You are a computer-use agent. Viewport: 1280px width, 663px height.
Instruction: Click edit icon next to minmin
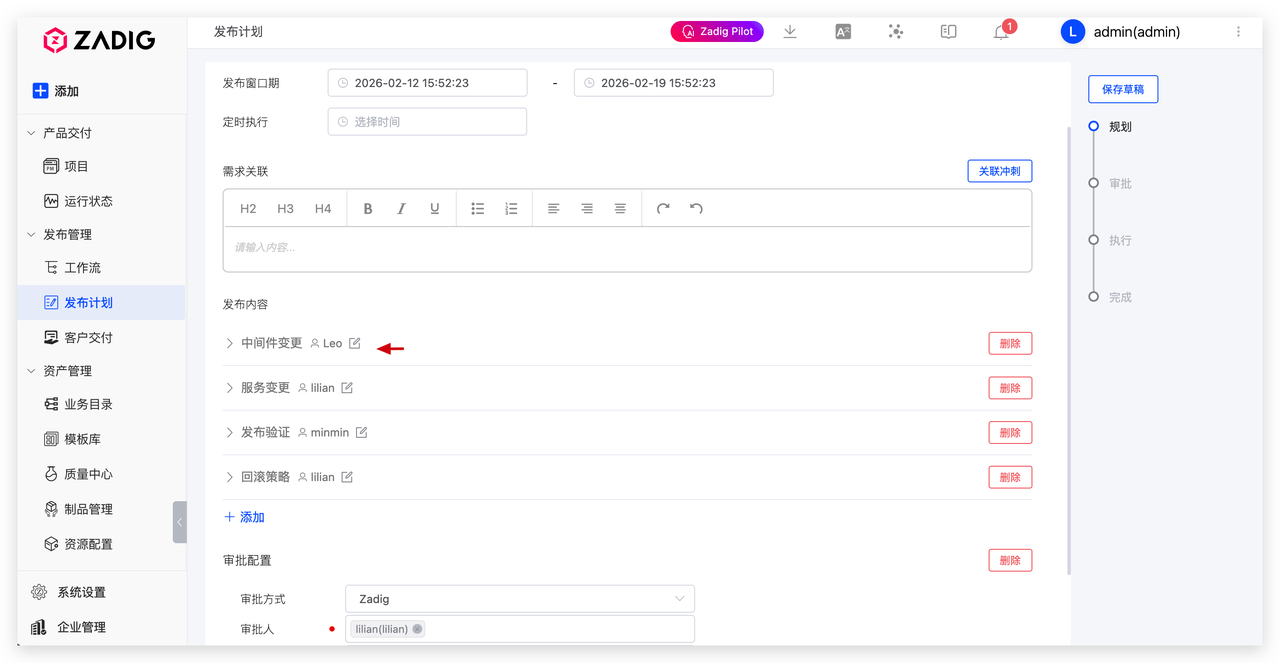click(362, 432)
